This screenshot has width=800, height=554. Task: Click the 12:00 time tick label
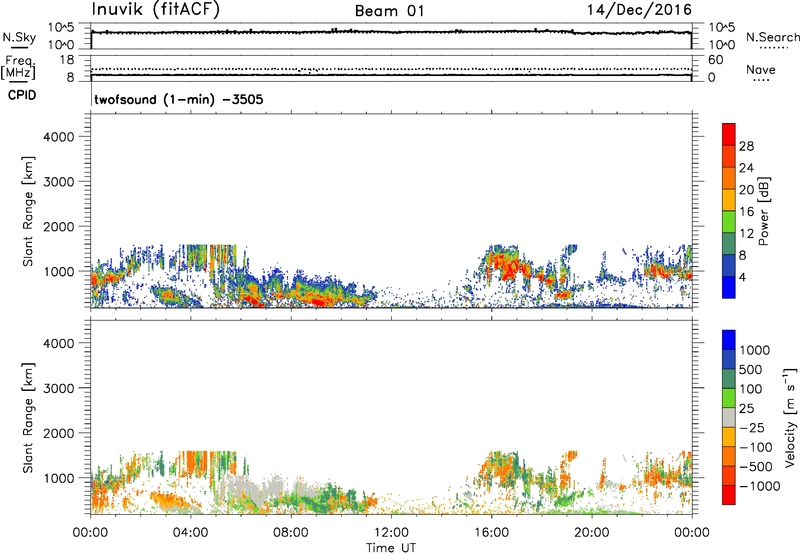[391, 533]
